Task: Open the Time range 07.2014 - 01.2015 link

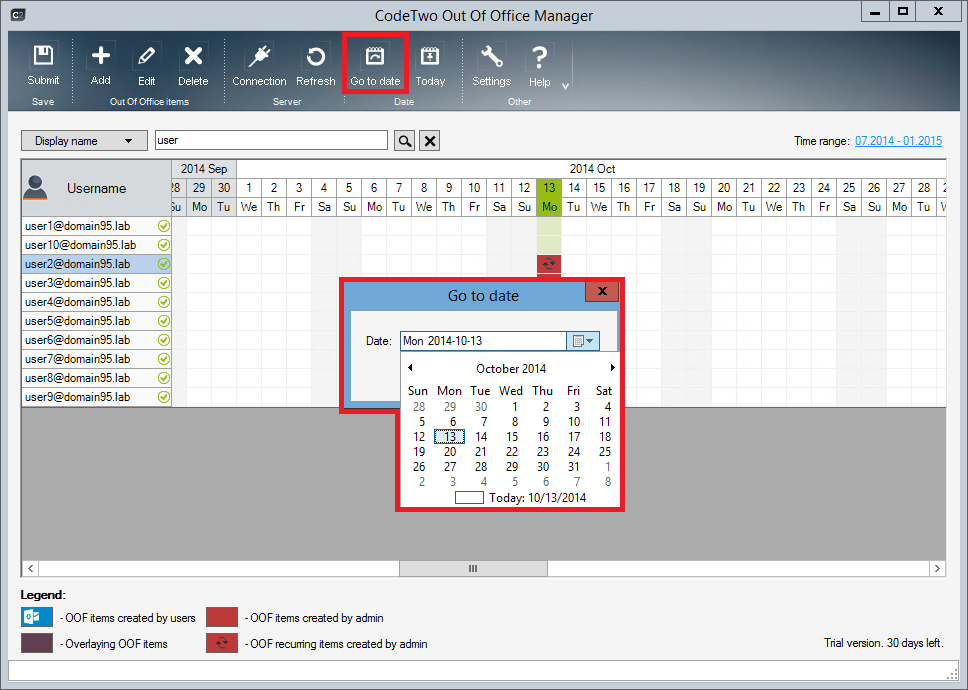Action: (x=898, y=141)
